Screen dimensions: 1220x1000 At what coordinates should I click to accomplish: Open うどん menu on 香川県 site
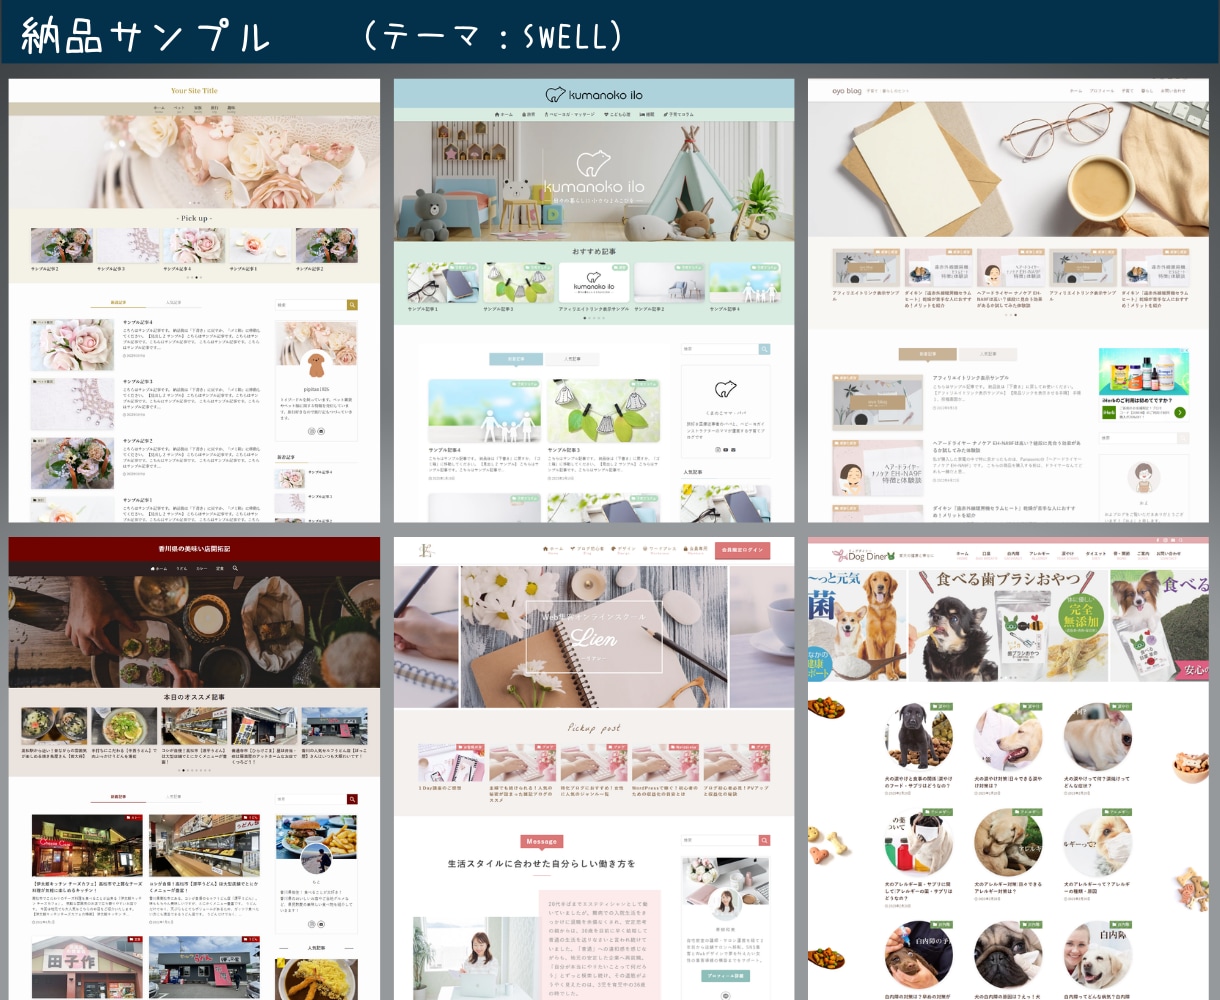coord(182,568)
